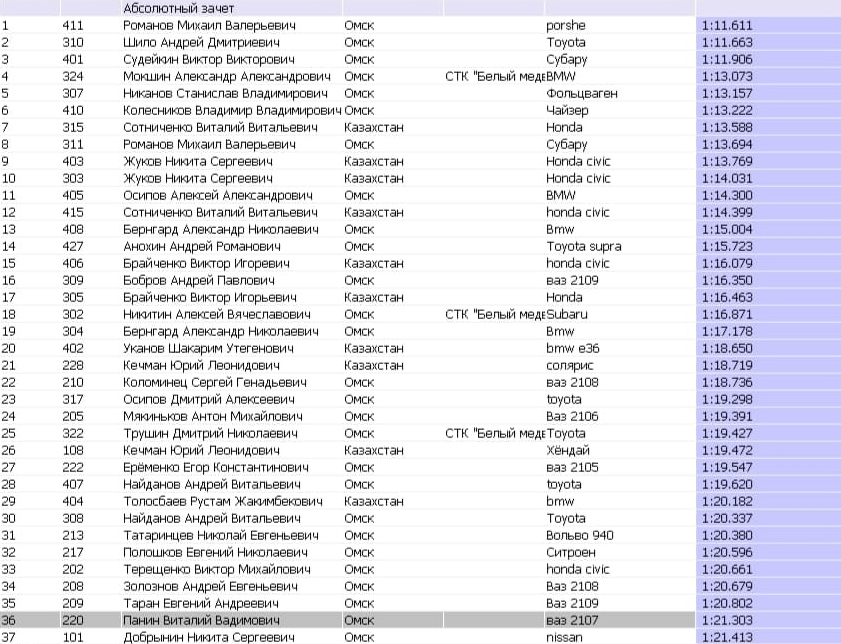Screen dimensions: 841x644
Task: Select the name "Шило Андрей Дмитриевич"
Action: click(201, 42)
